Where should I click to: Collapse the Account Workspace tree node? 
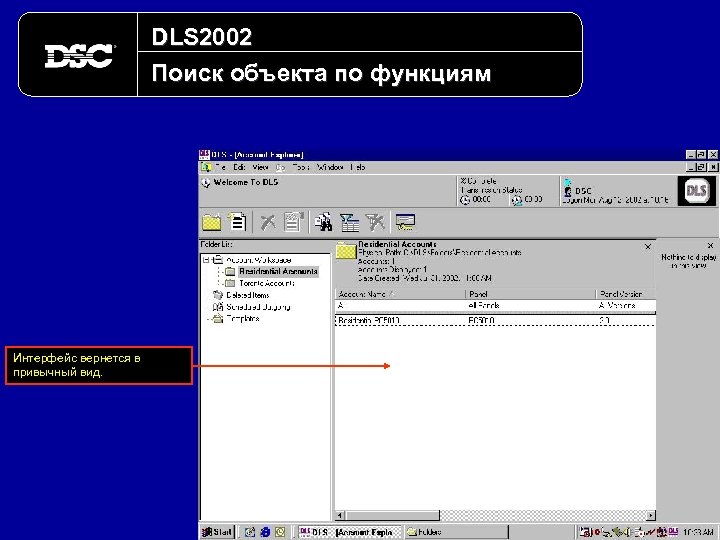(x=207, y=260)
